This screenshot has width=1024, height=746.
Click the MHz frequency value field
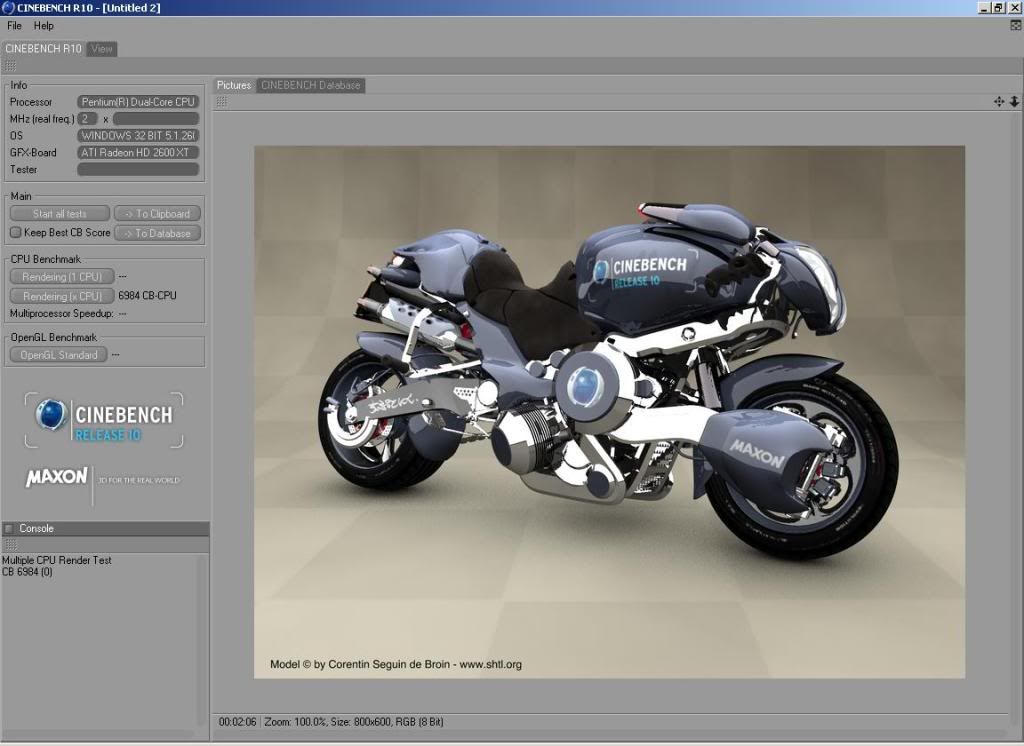tap(156, 119)
